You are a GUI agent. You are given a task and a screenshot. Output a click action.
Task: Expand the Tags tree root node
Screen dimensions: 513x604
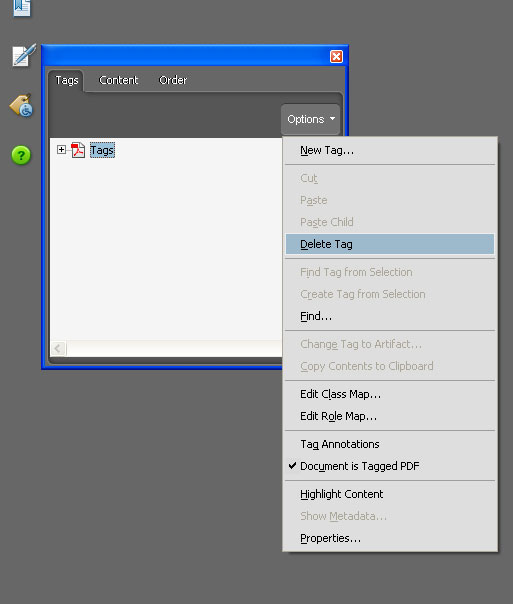point(61,149)
